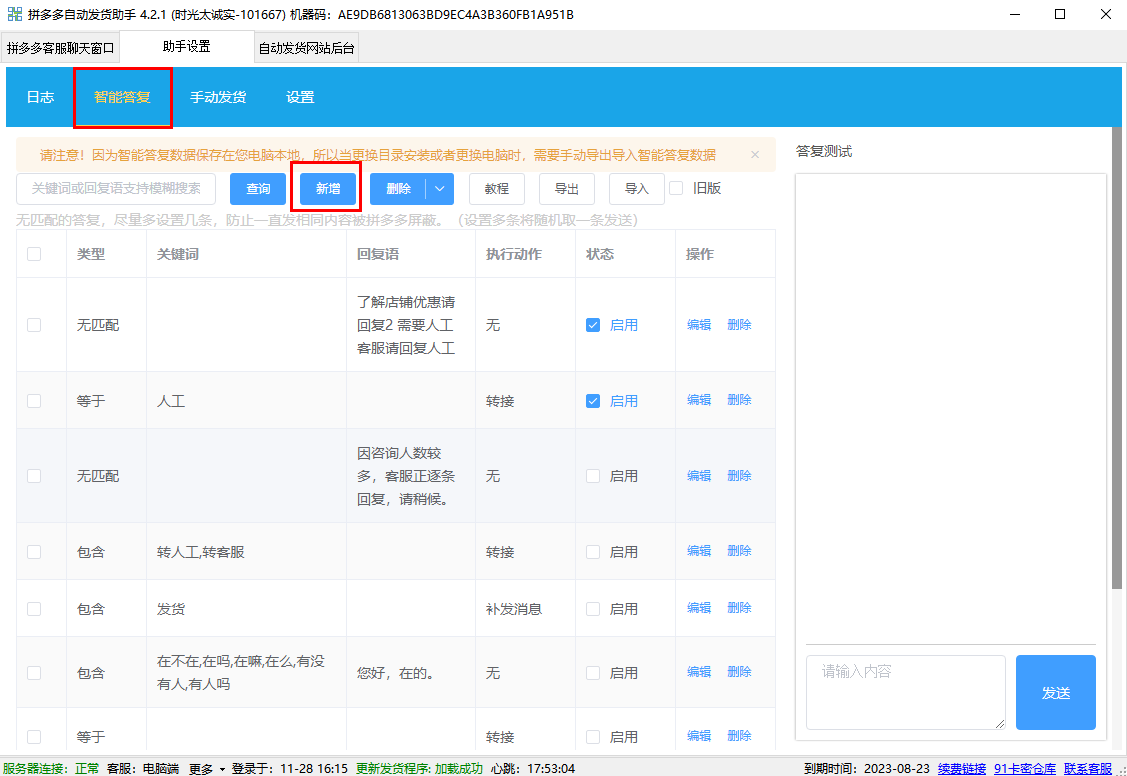
Task: Edit the 了解店铺优惠 reply row
Action: pyautogui.click(x=699, y=325)
